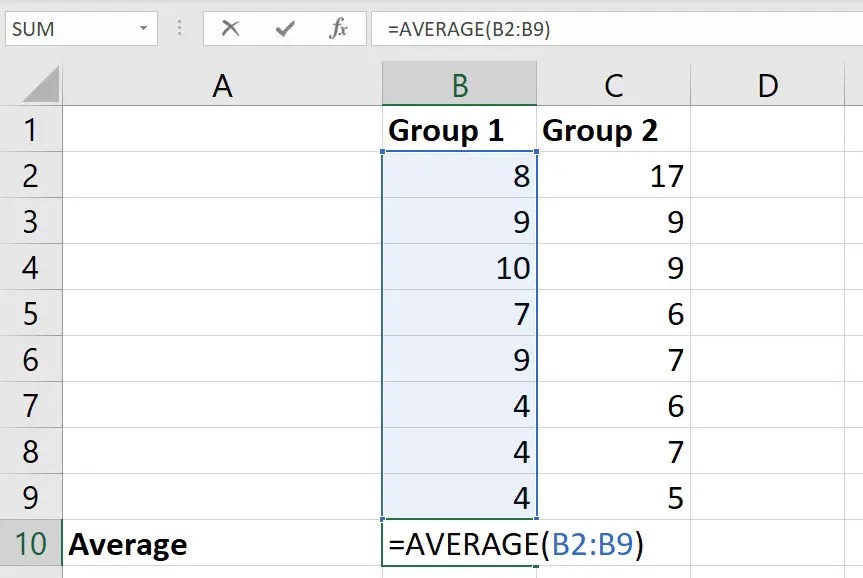Select column A header
863x578 pixels.
point(222,86)
